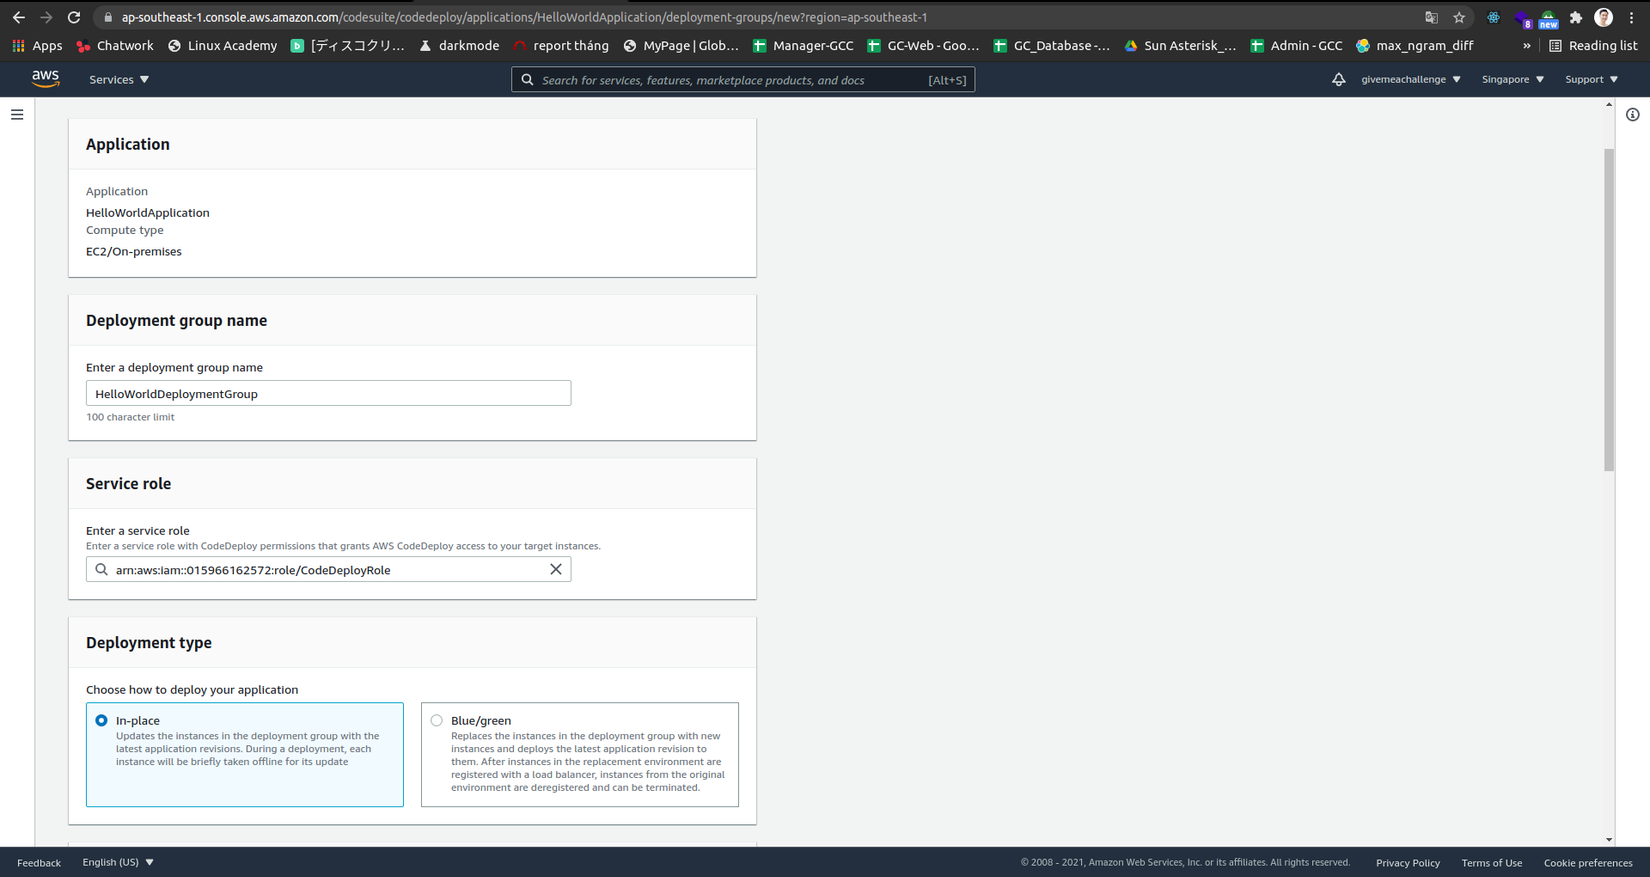Click the service role ARN input field

pyautogui.click(x=328, y=569)
